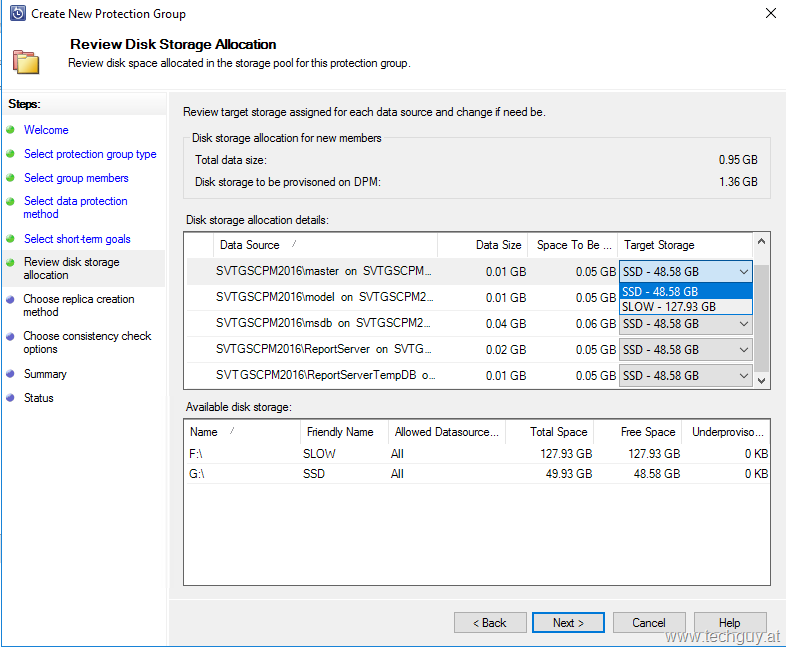Open target storage dropdown for ReportServerTempDB row
786x647 pixels.
point(686,376)
